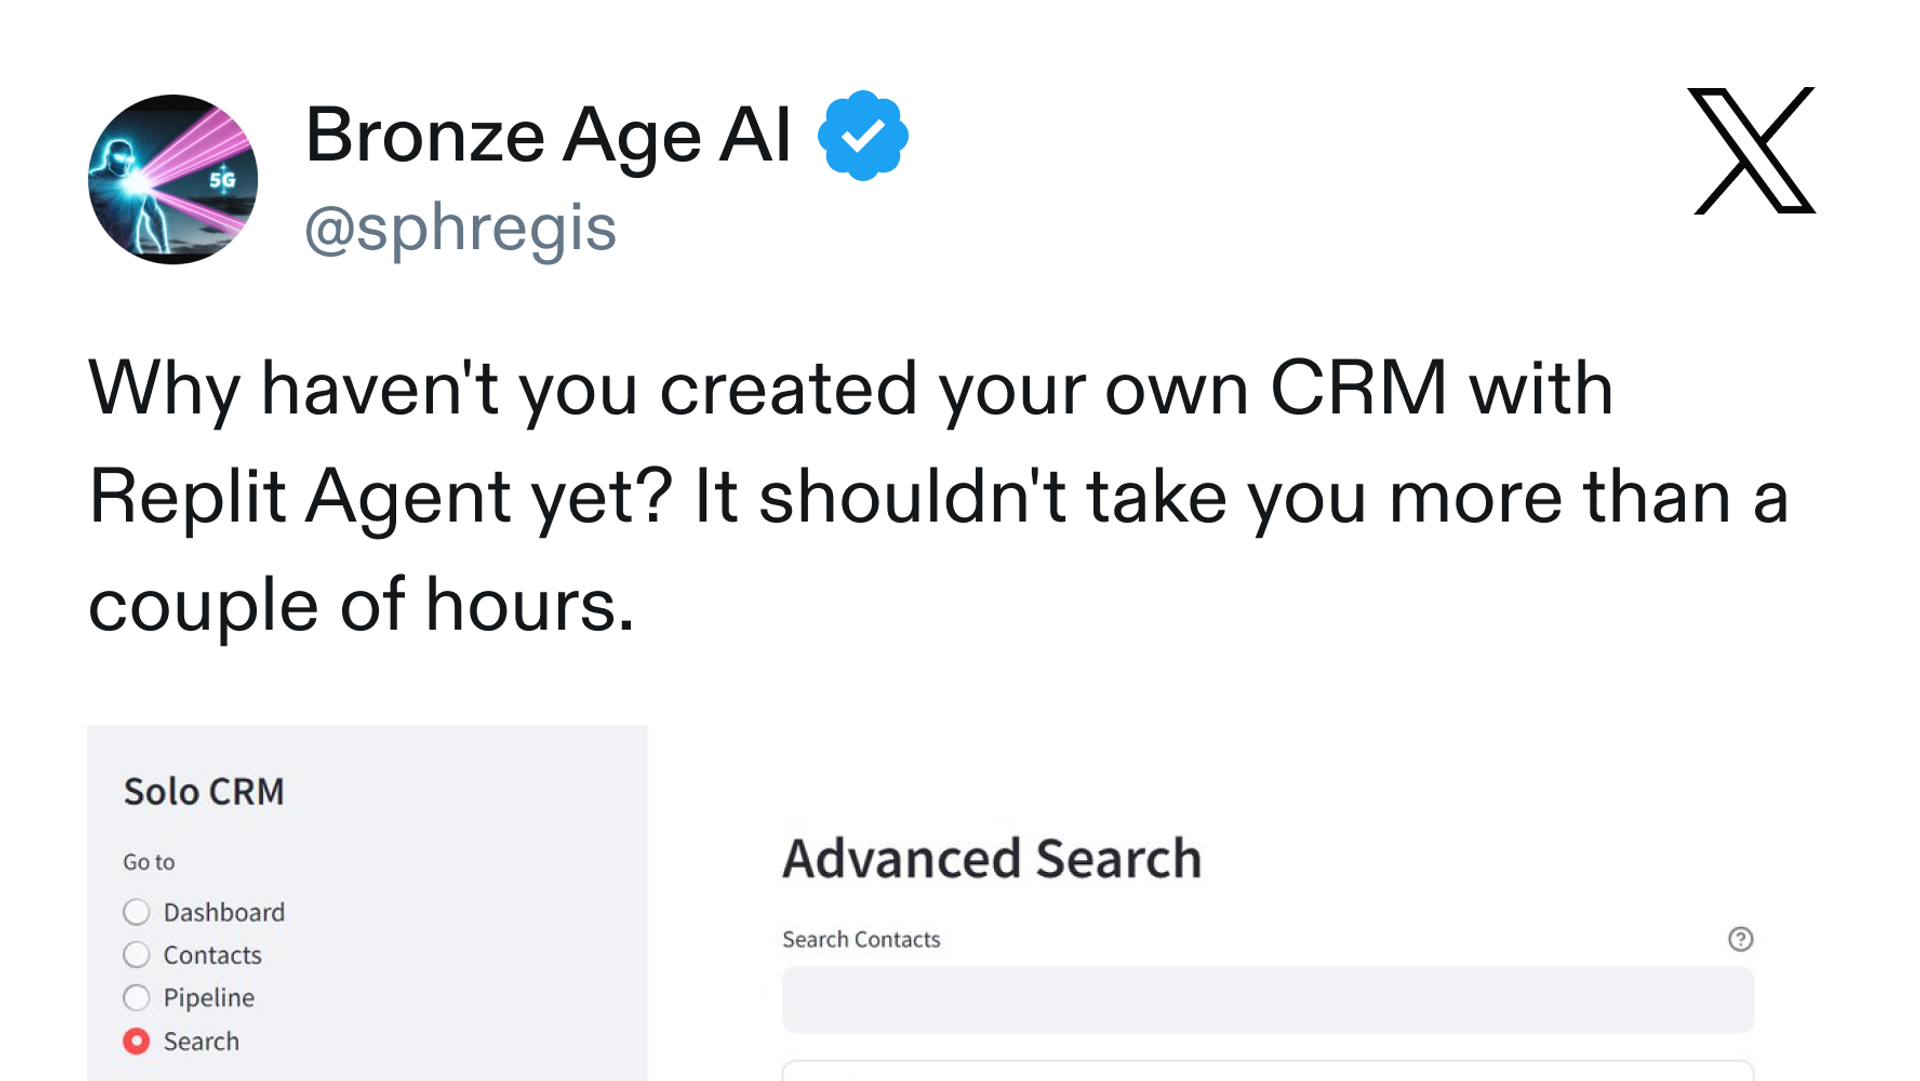Click the Go to label
The height and width of the screenshot is (1081, 1920).
(149, 862)
